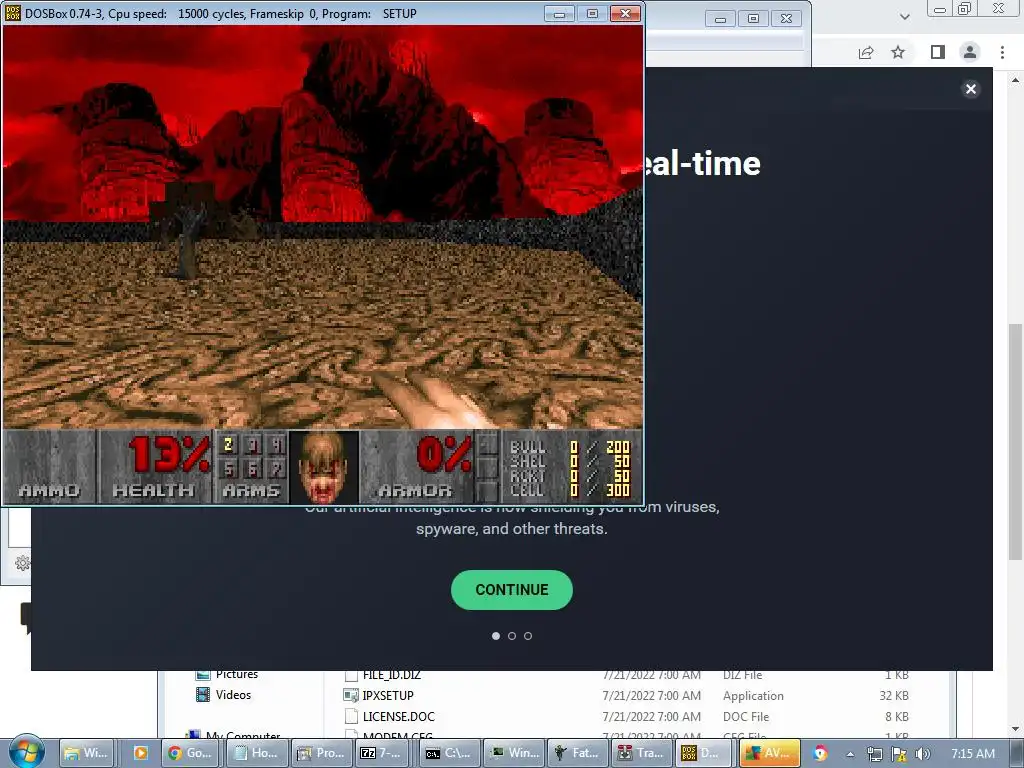1024x768 pixels.
Task: Click the DOSBox title bar icon
Action: (x=12, y=13)
